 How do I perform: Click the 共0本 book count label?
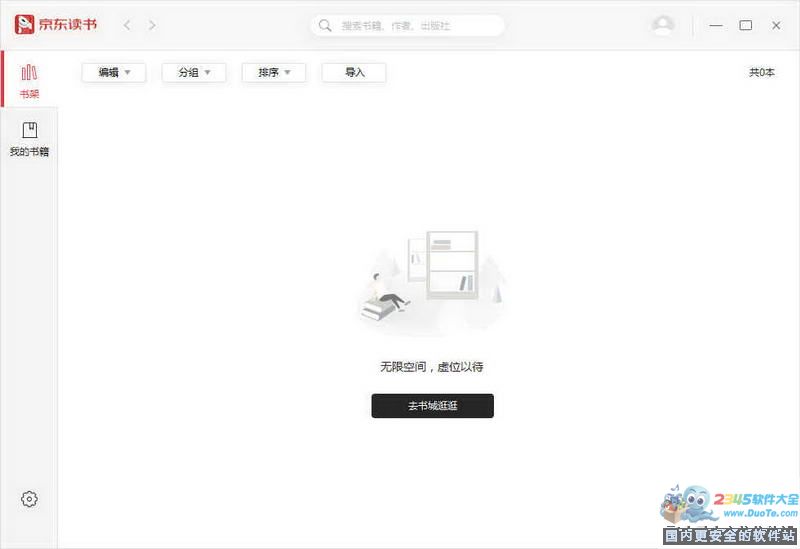[x=761, y=72]
